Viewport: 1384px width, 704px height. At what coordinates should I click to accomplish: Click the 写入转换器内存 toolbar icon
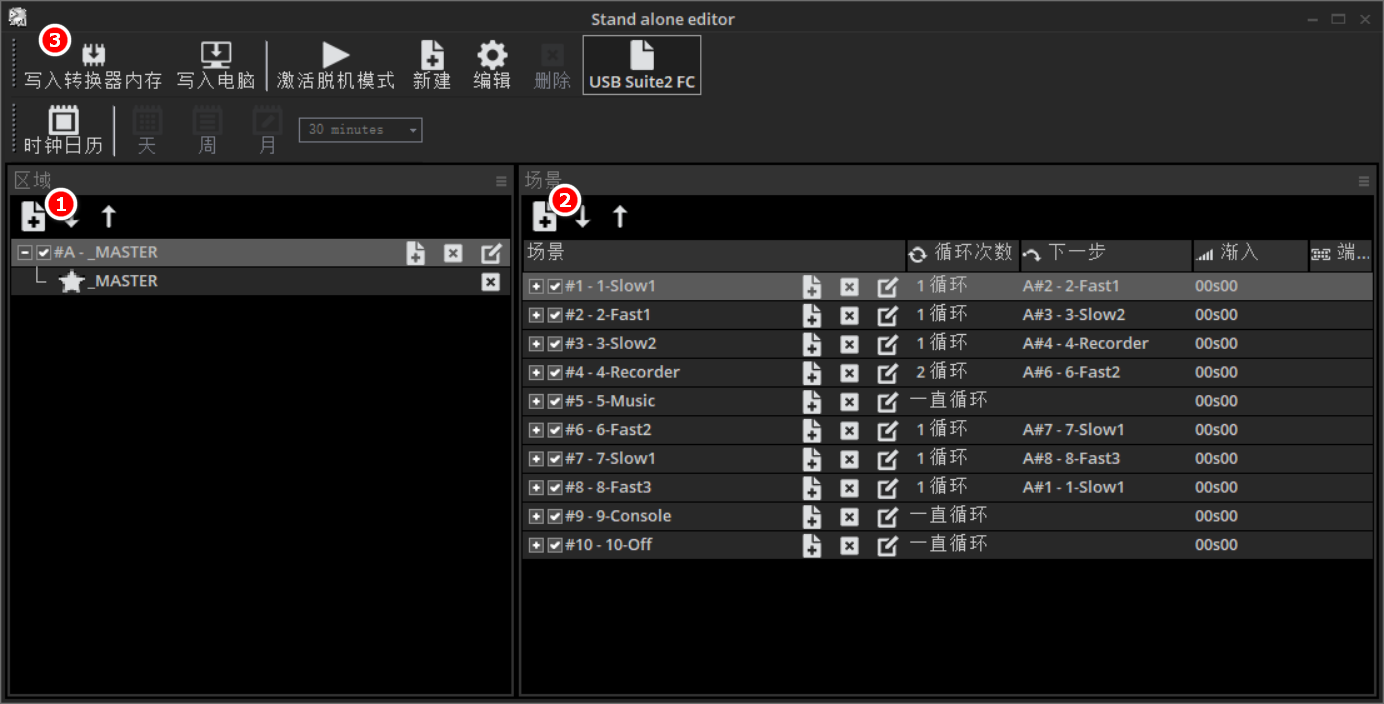tap(92, 56)
